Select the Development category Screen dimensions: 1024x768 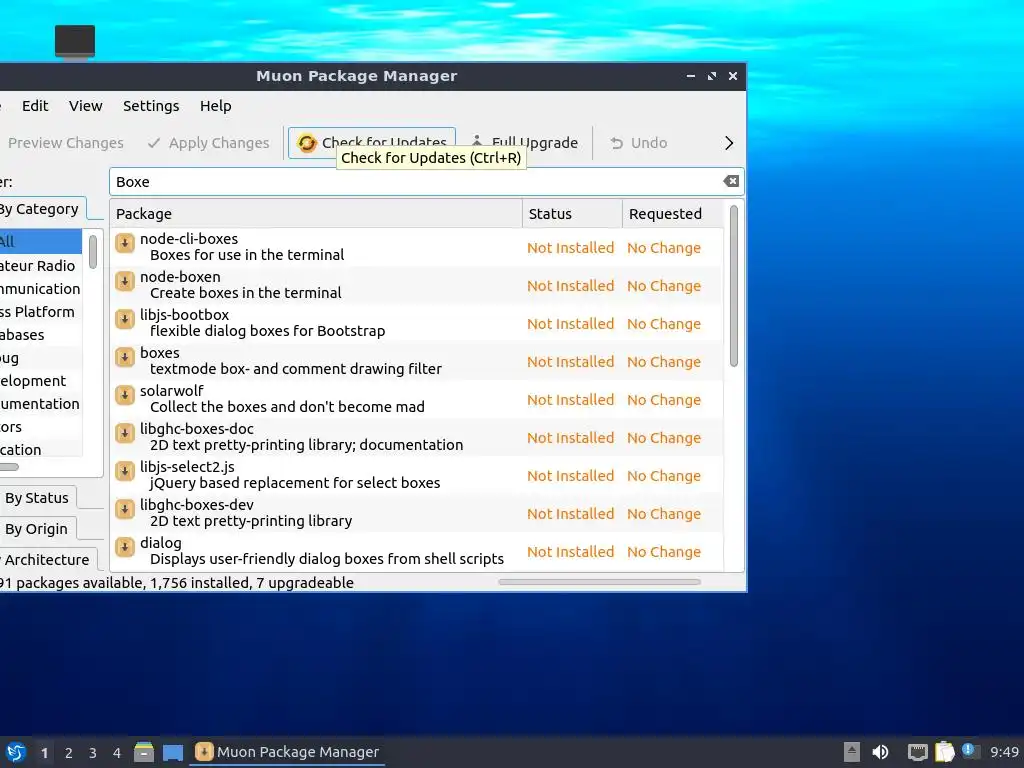point(34,381)
